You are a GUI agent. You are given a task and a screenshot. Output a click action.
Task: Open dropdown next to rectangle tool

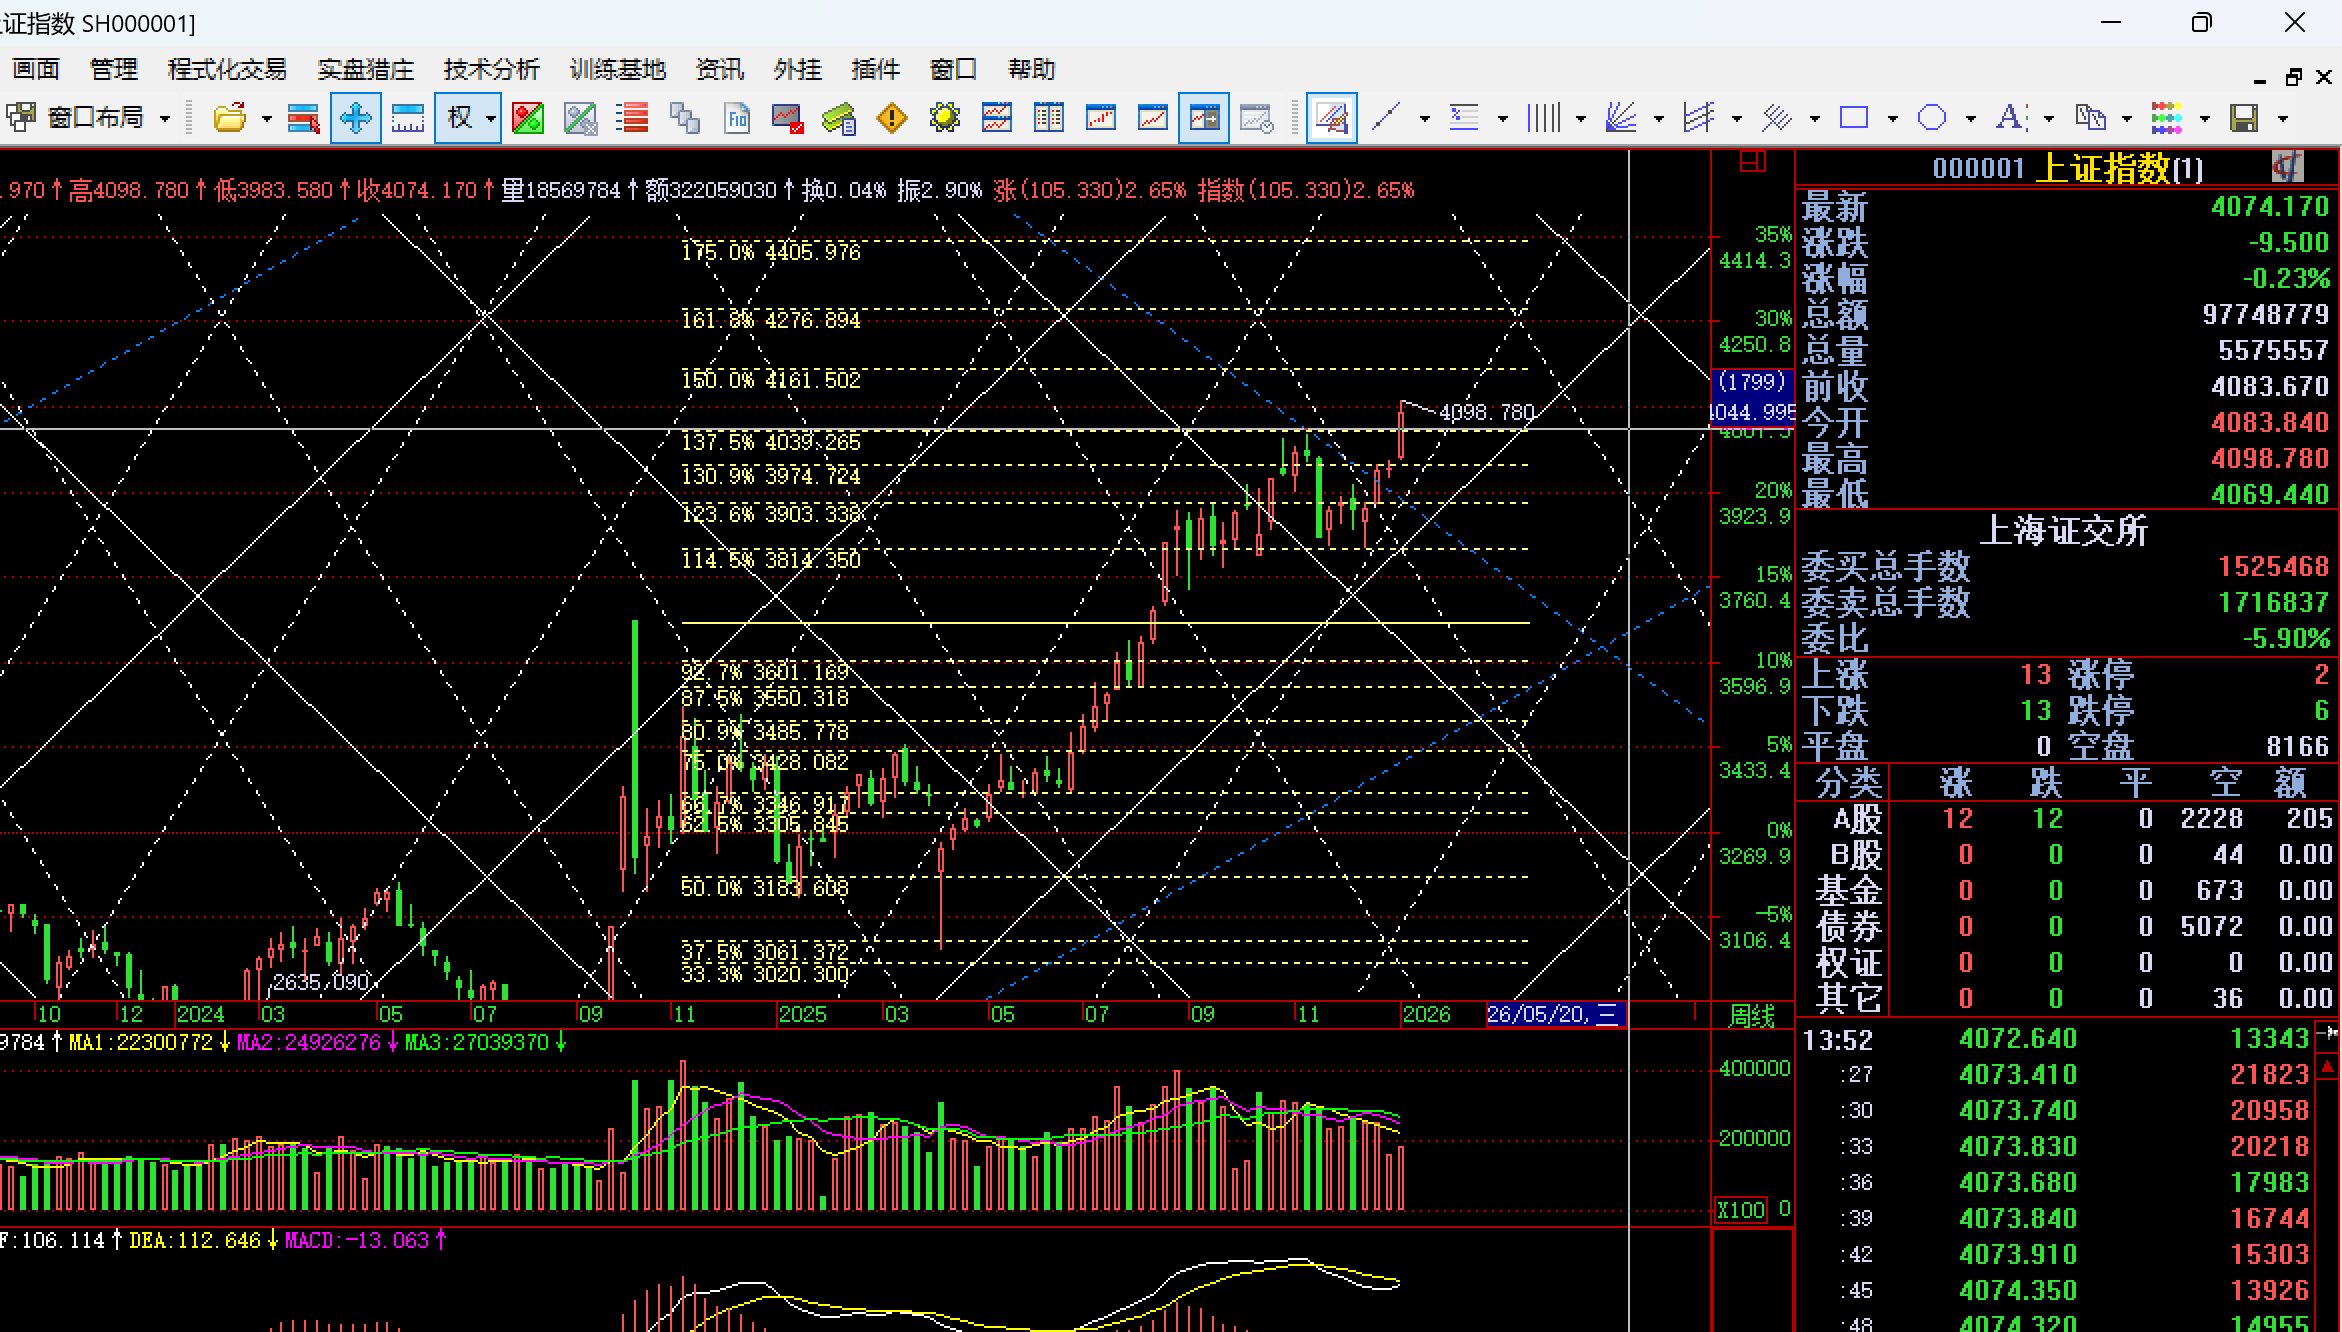click(x=1893, y=118)
